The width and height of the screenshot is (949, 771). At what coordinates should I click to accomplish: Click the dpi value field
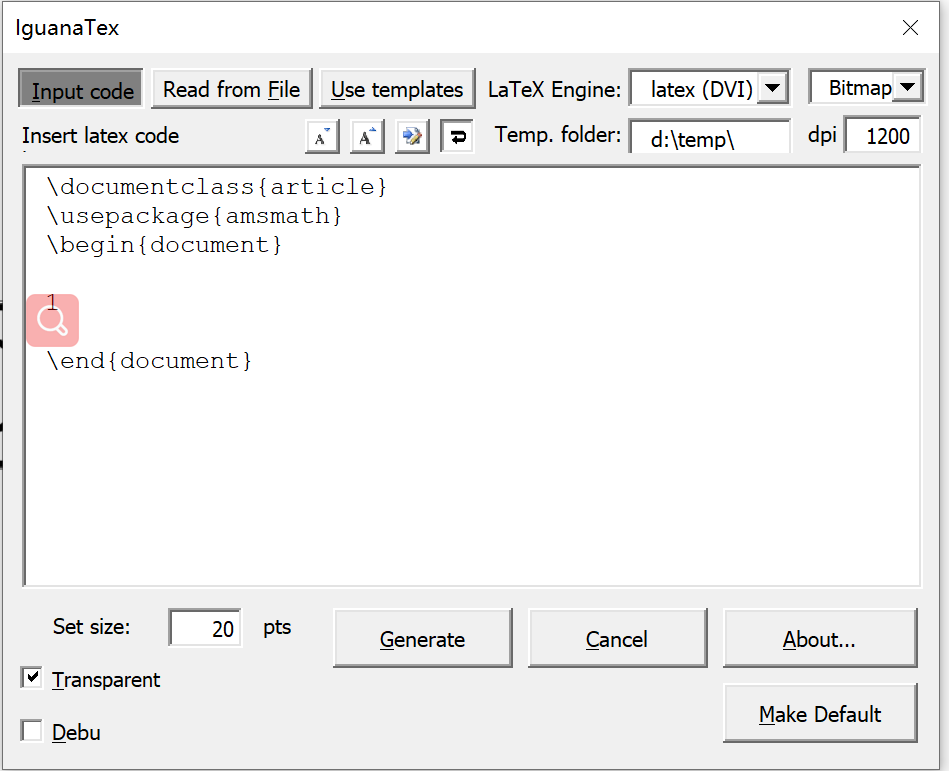(x=882, y=135)
